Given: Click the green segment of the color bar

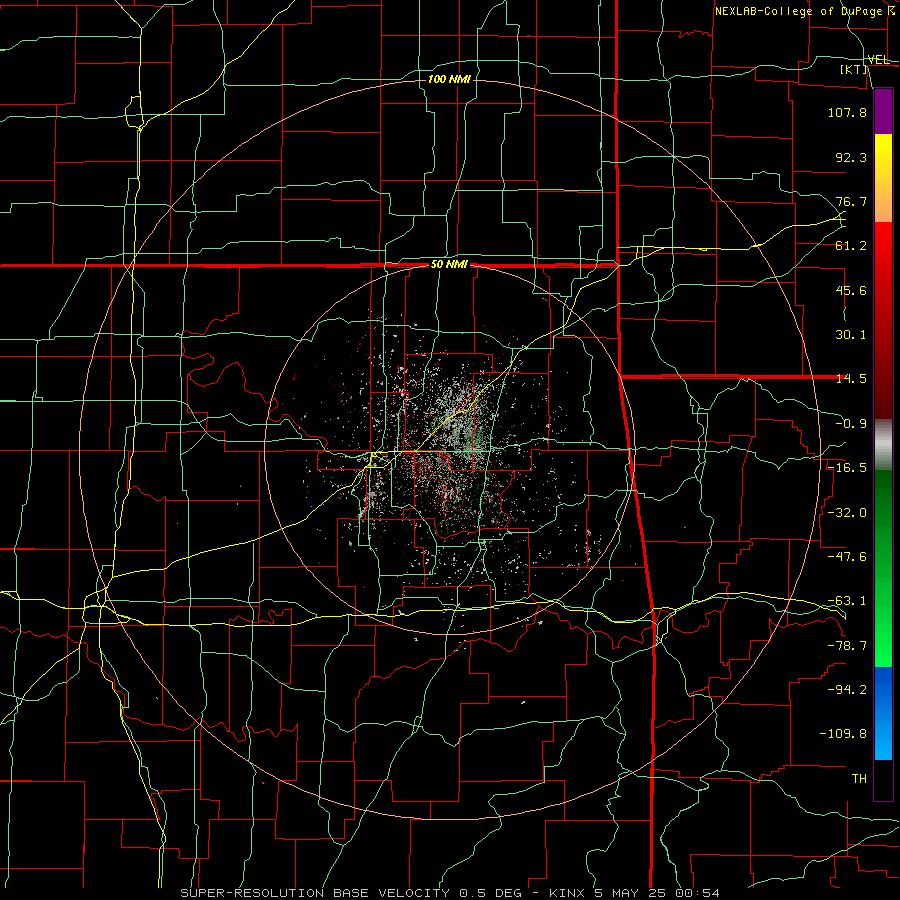Looking at the screenshot, I should click(883, 568).
